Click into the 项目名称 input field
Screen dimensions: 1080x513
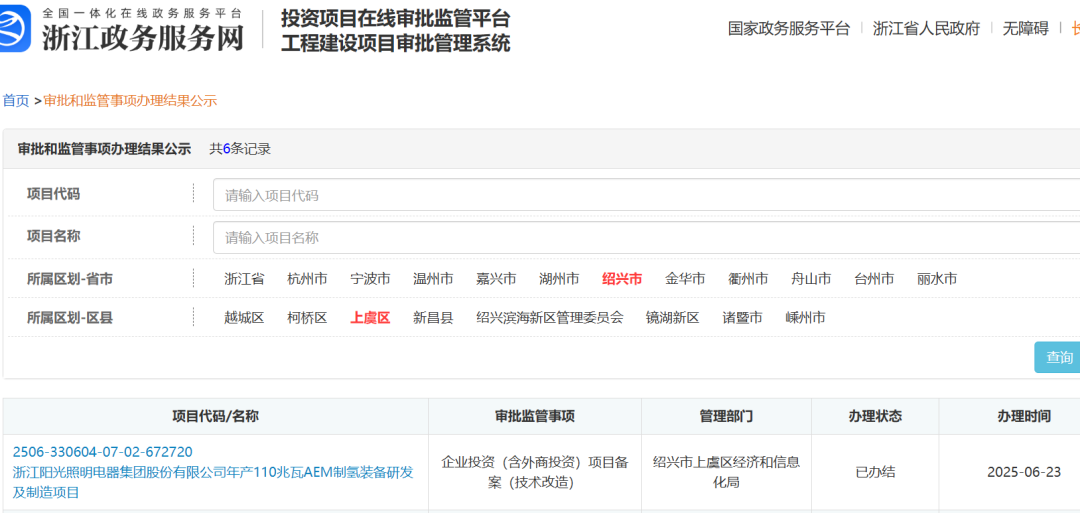pyautogui.click(x=645, y=238)
